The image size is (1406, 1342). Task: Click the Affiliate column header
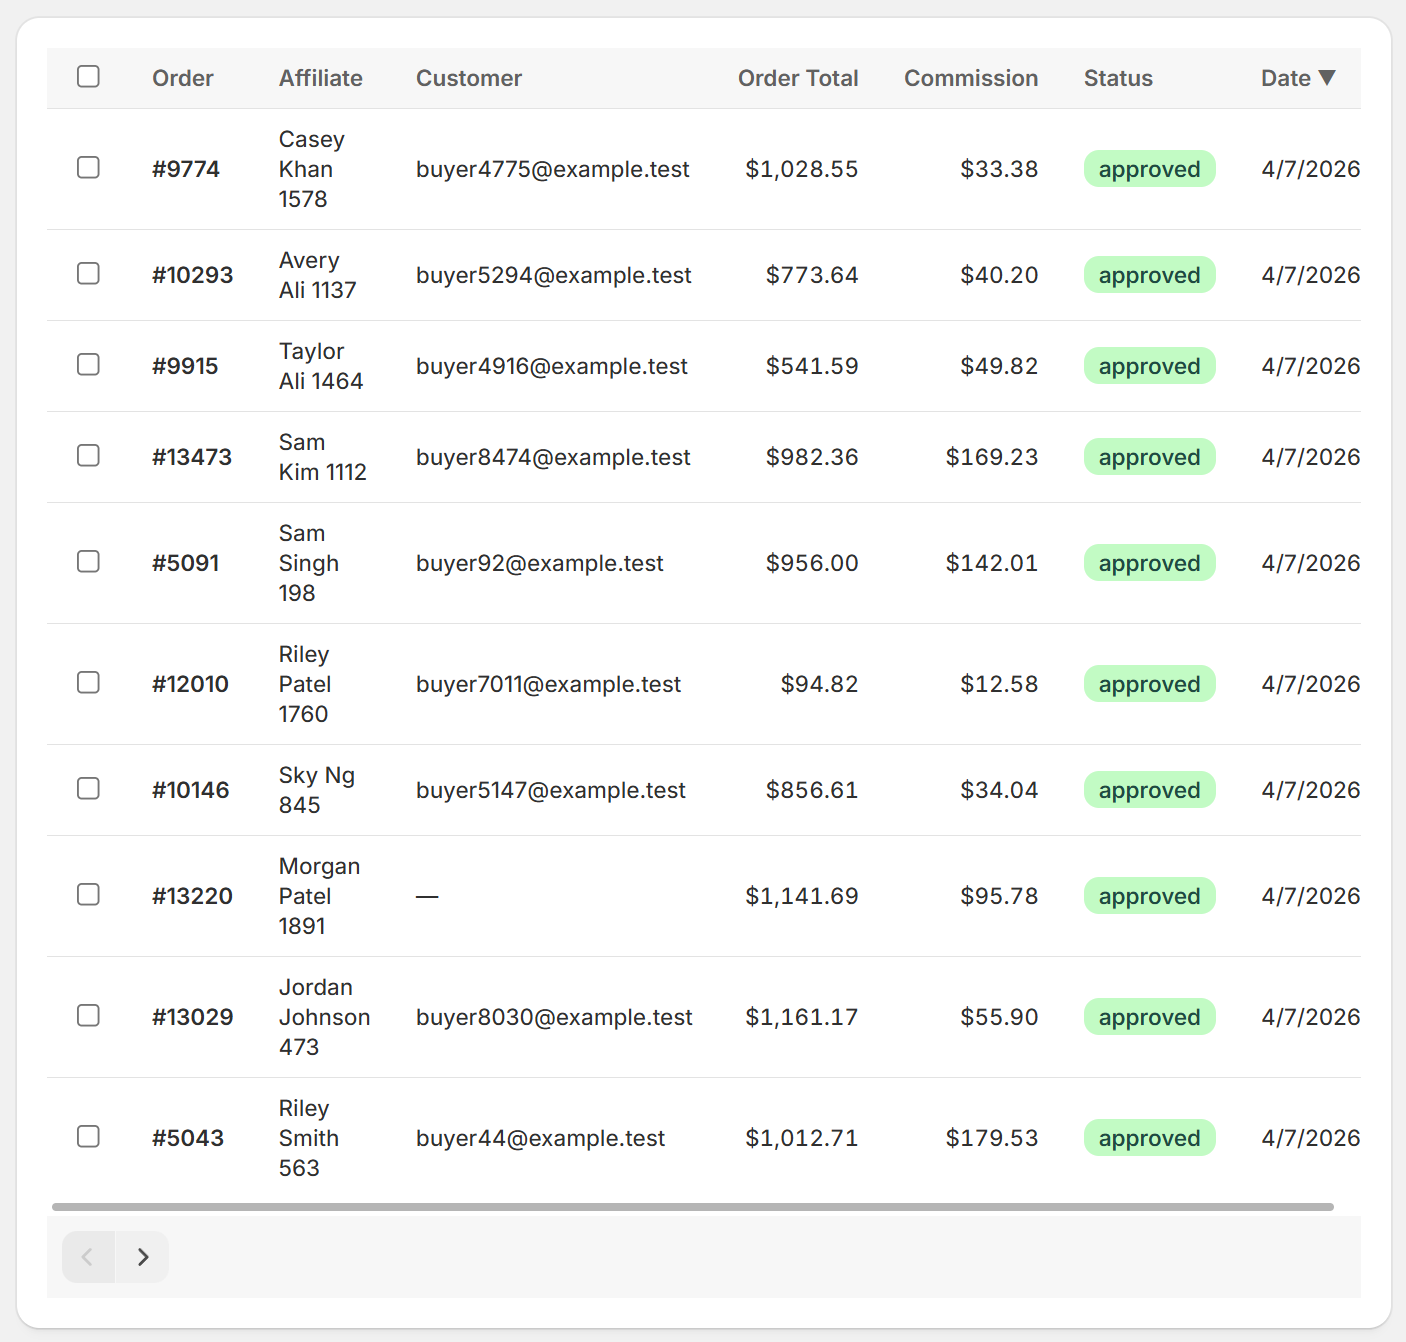click(x=320, y=78)
